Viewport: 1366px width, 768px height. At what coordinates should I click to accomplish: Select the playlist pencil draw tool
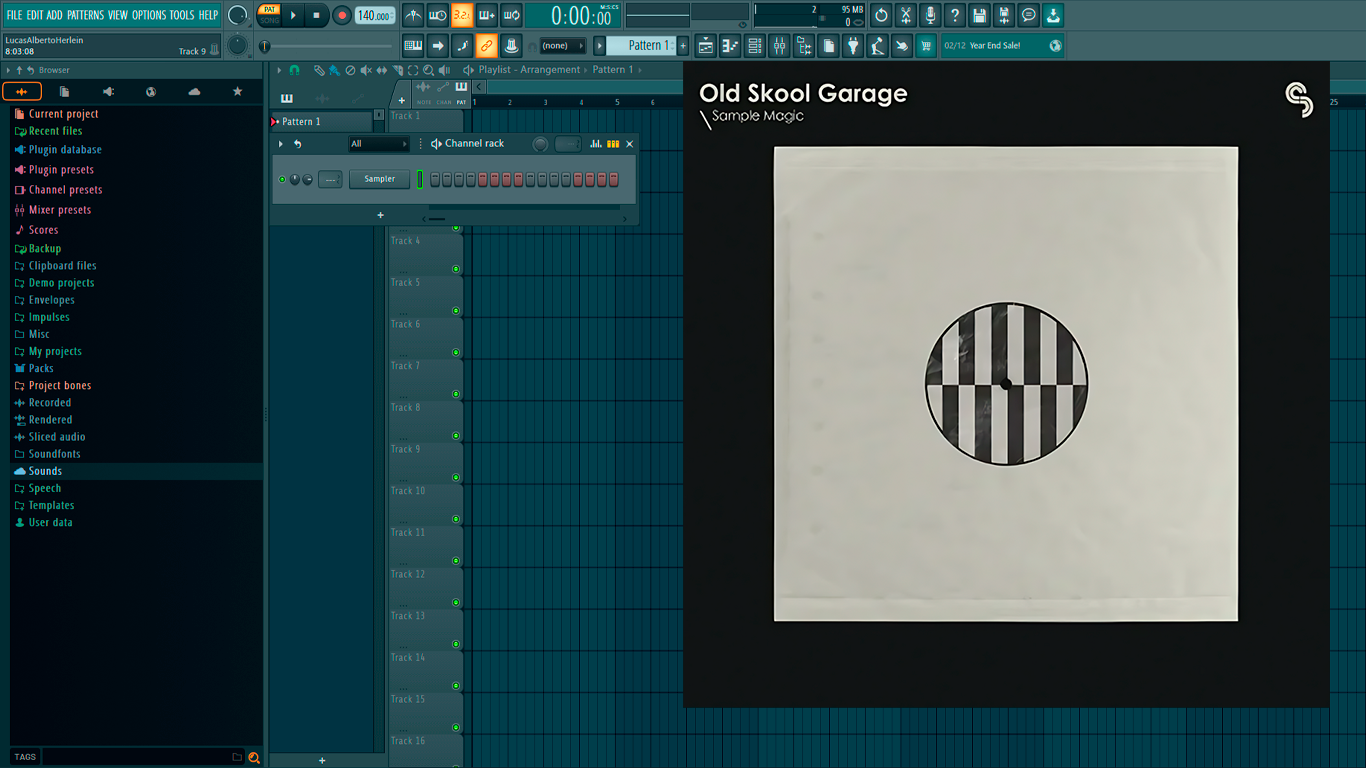[x=319, y=70]
